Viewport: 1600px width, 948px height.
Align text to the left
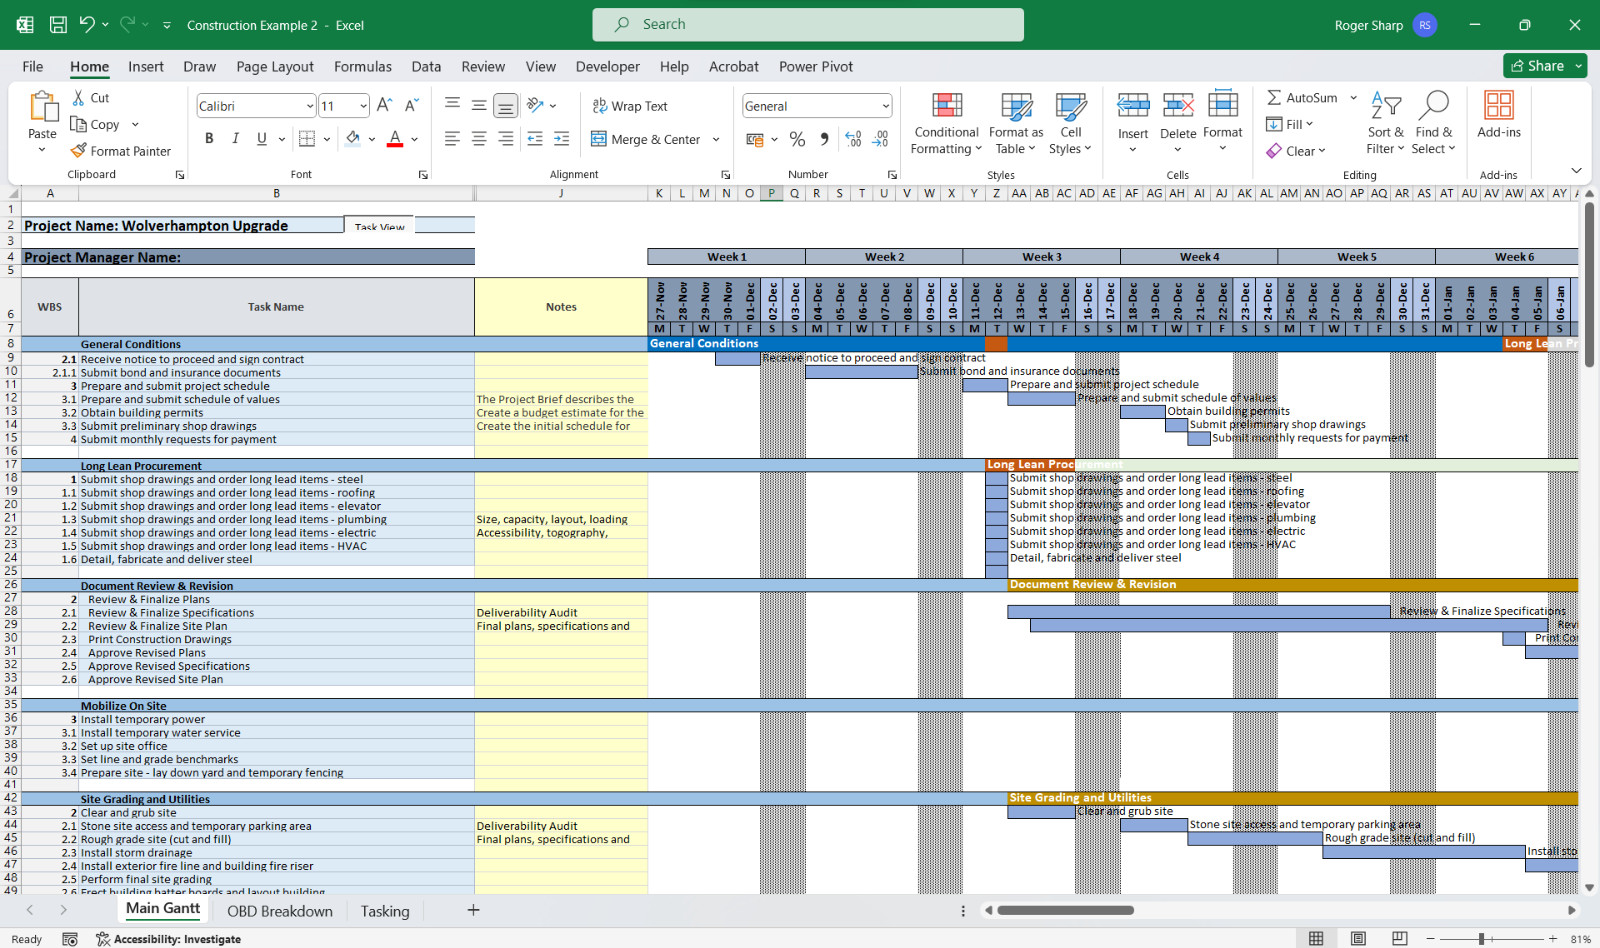452,139
